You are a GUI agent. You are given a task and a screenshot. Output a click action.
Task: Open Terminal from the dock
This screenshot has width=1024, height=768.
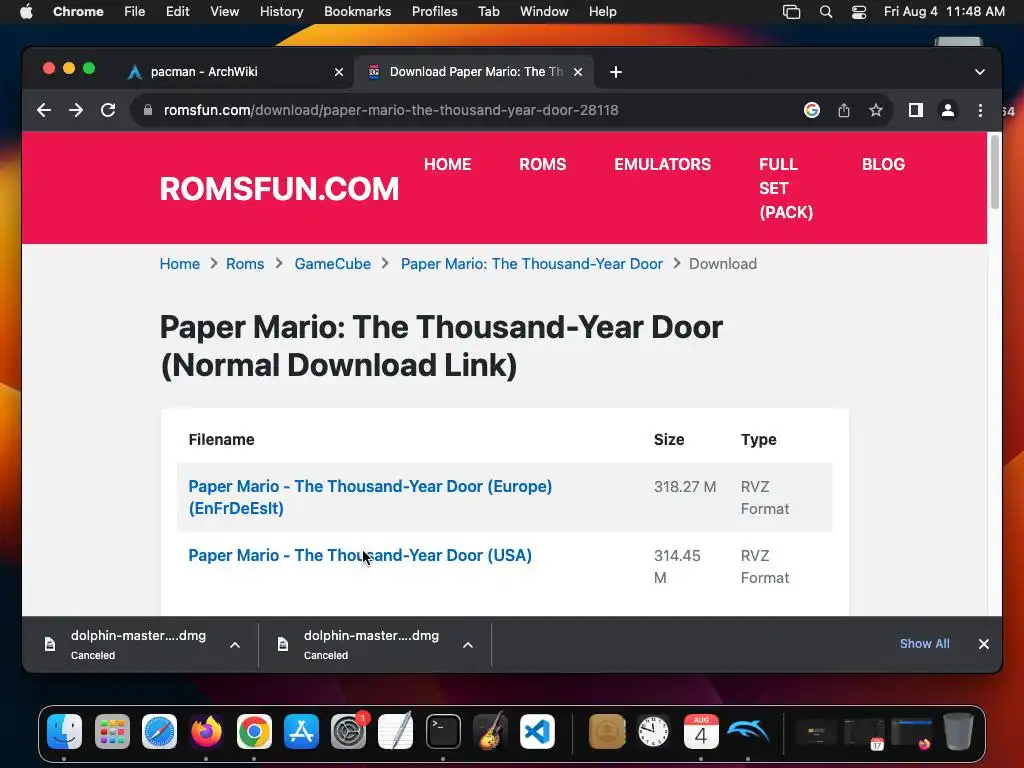pos(443,731)
